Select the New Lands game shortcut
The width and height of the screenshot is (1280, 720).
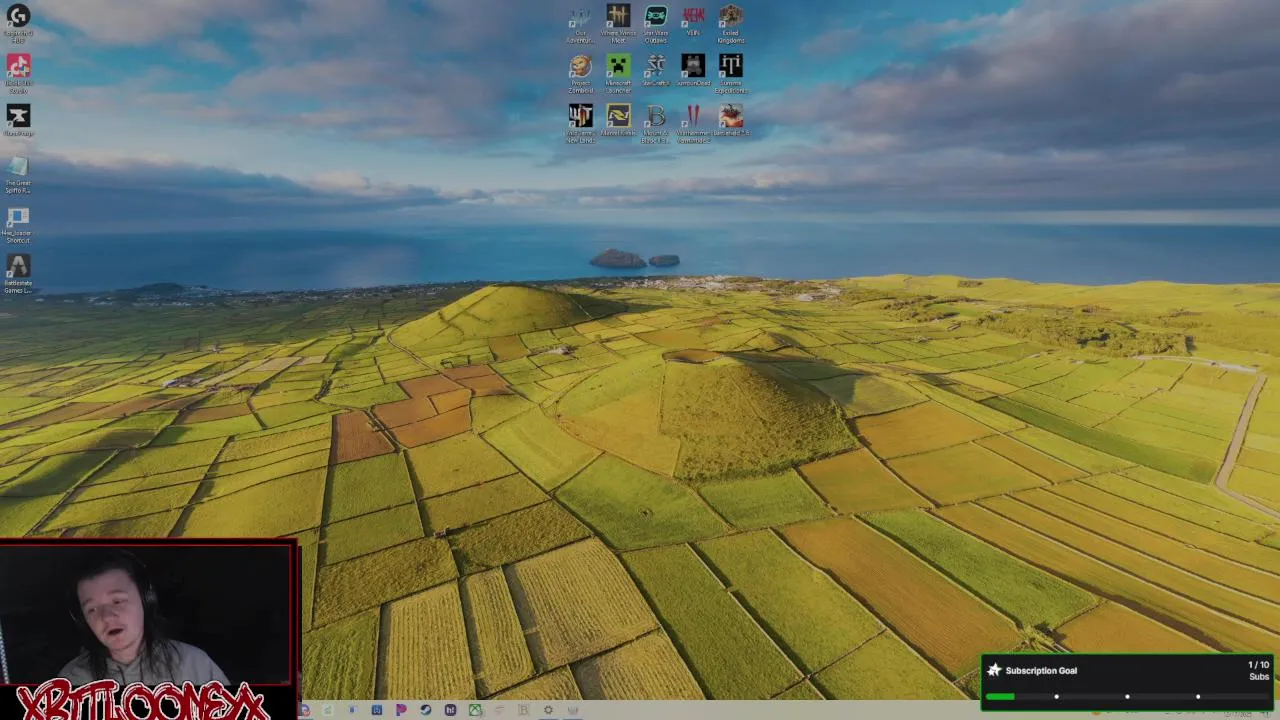tap(580, 123)
